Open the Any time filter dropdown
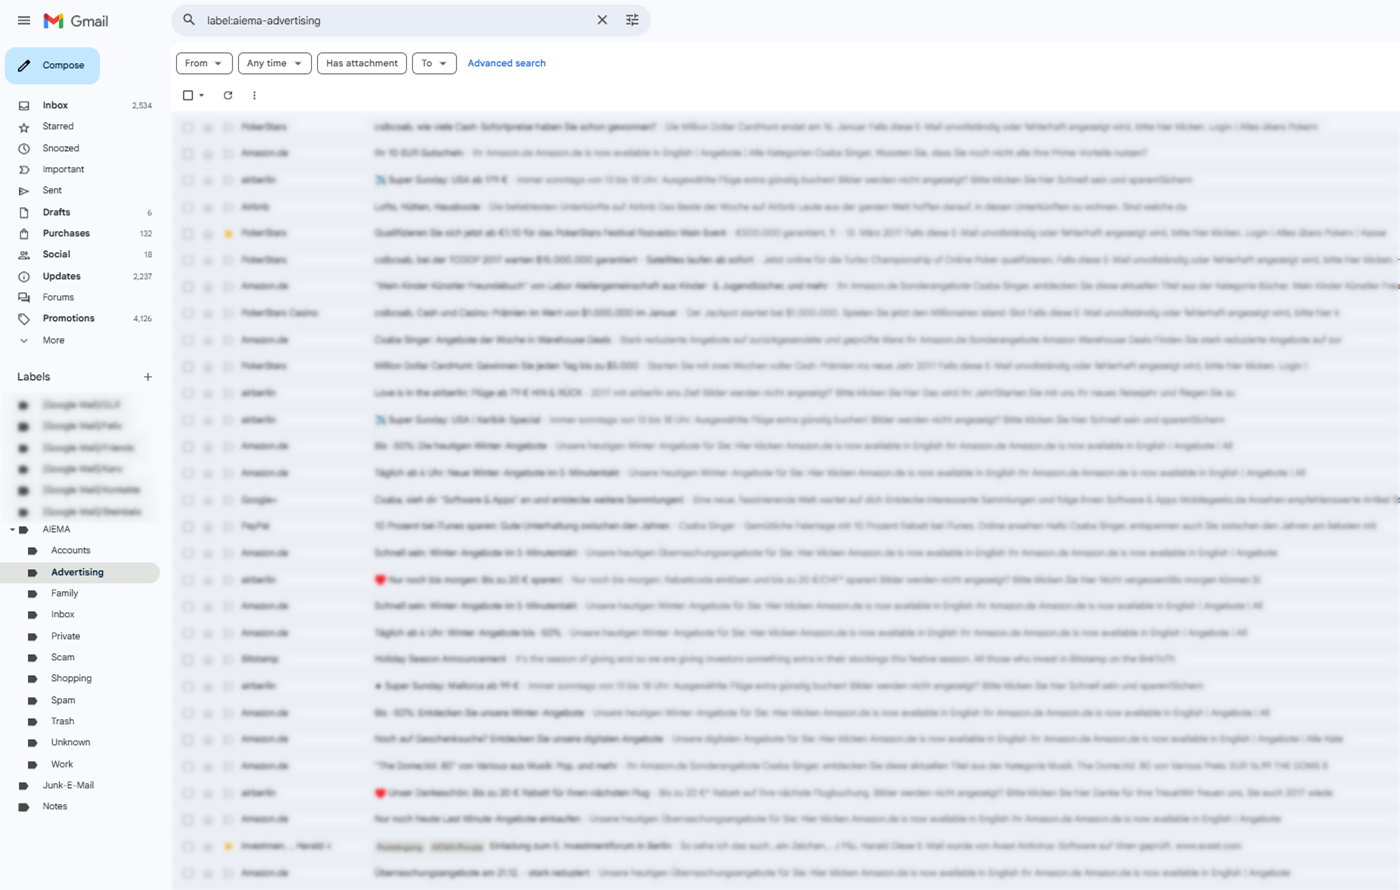 pyautogui.click(x=274, y=63)
